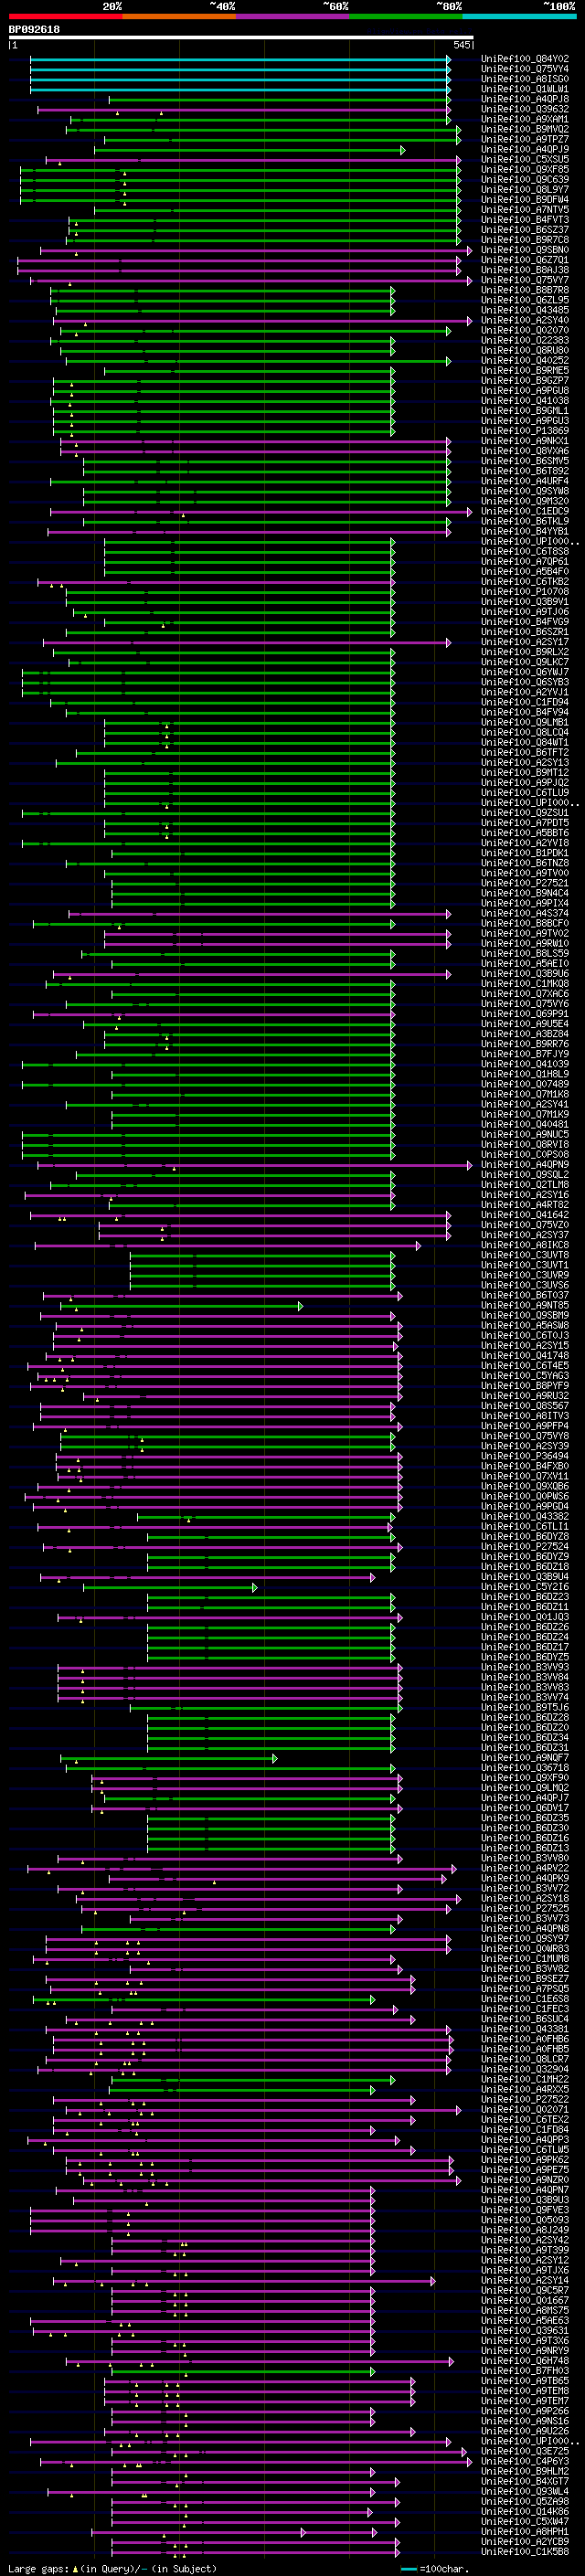Select the UniRef100_Q8L9Y7 label
585x2576 pixels.
click(x=525, y=190)
